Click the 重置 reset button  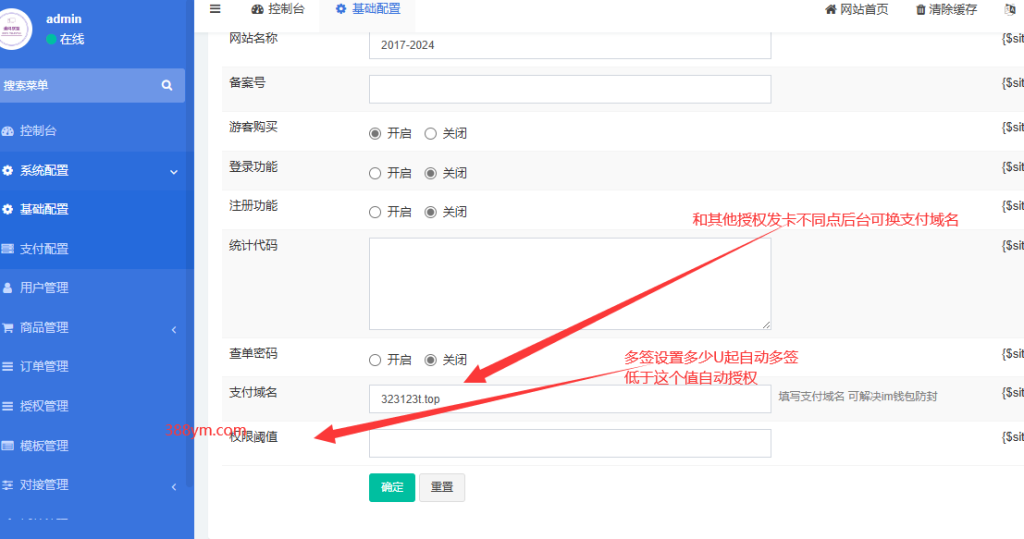coord(442,487)
